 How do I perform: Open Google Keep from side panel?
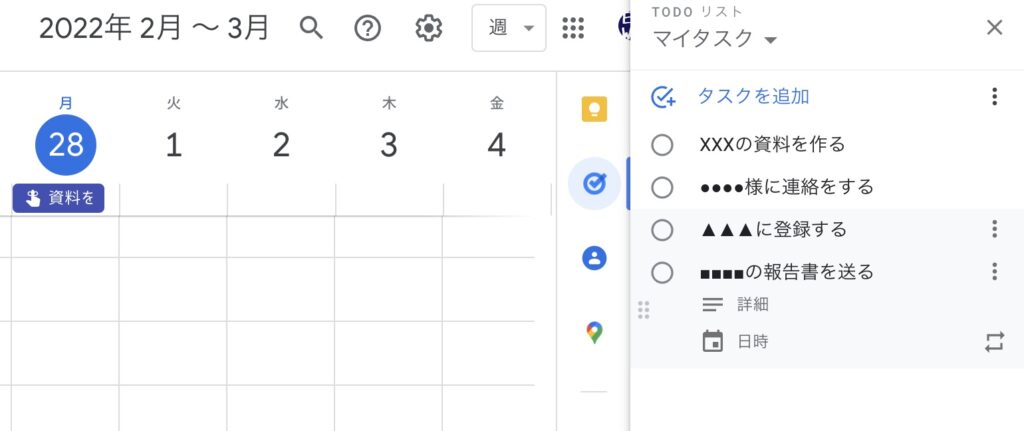[594, 108]
